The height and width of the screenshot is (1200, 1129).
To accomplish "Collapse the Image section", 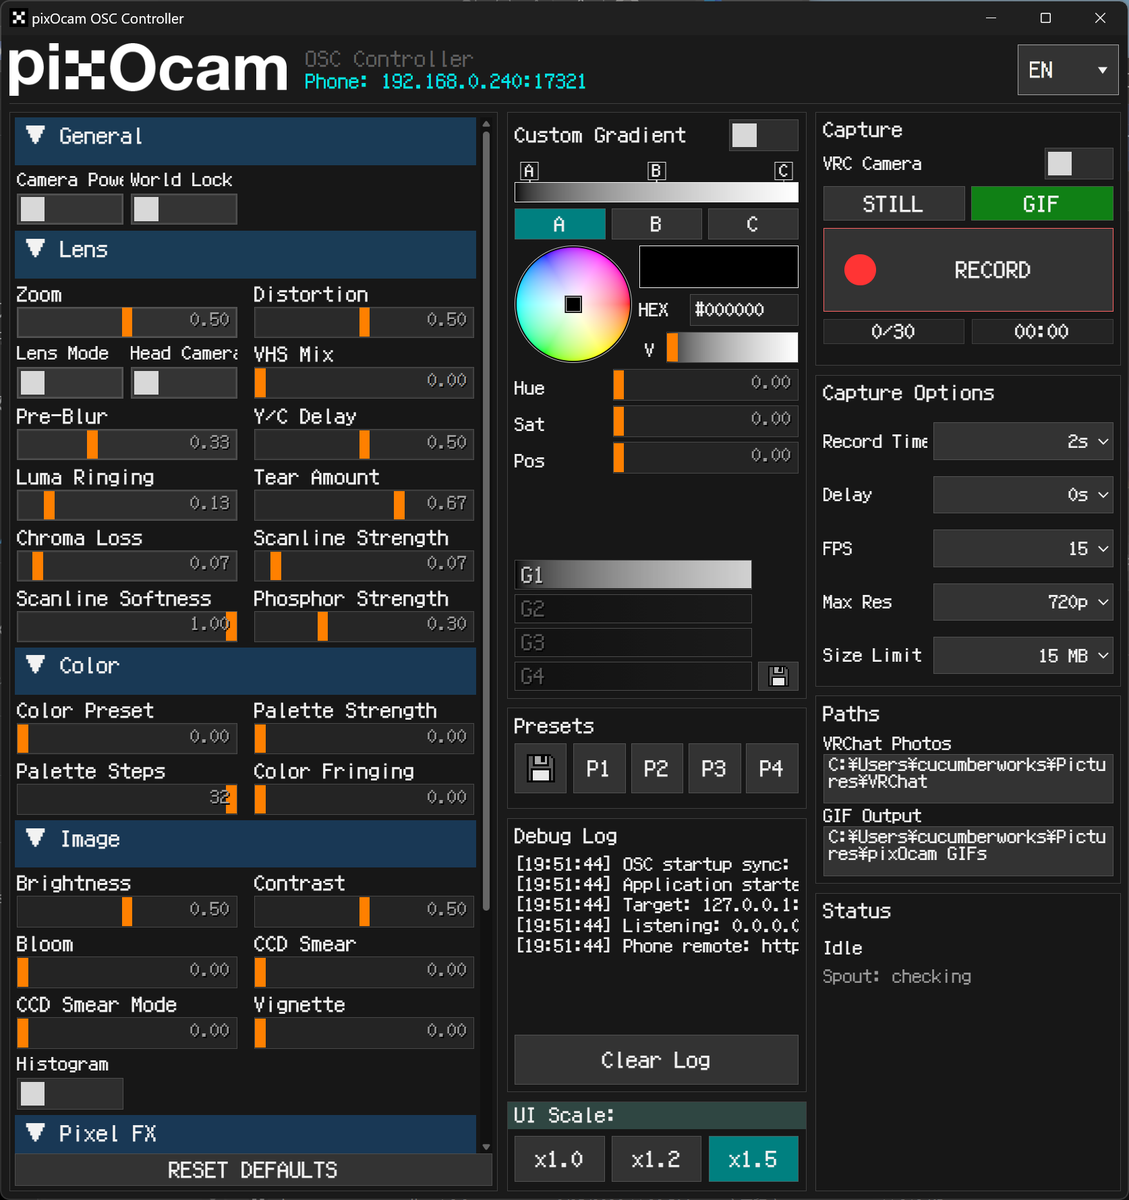I will pyautogui.click(x=245, y=844).
